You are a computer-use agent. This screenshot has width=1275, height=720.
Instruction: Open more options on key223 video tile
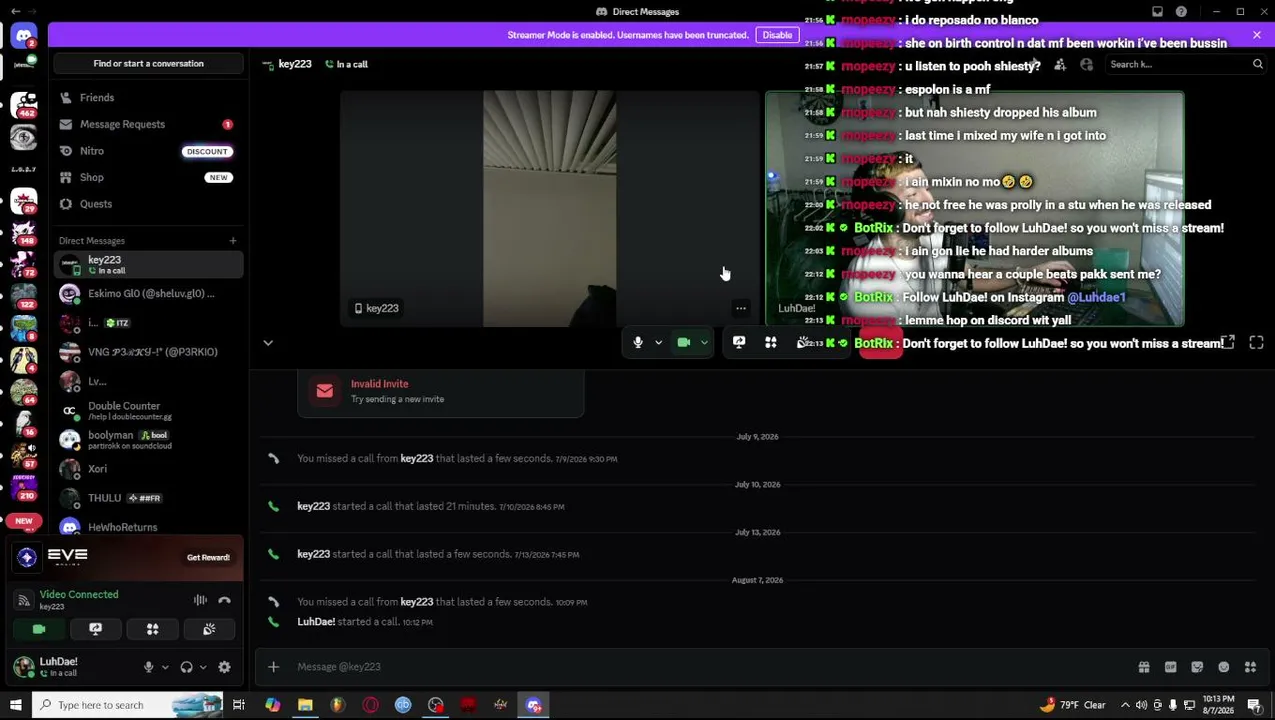(741, 308)
